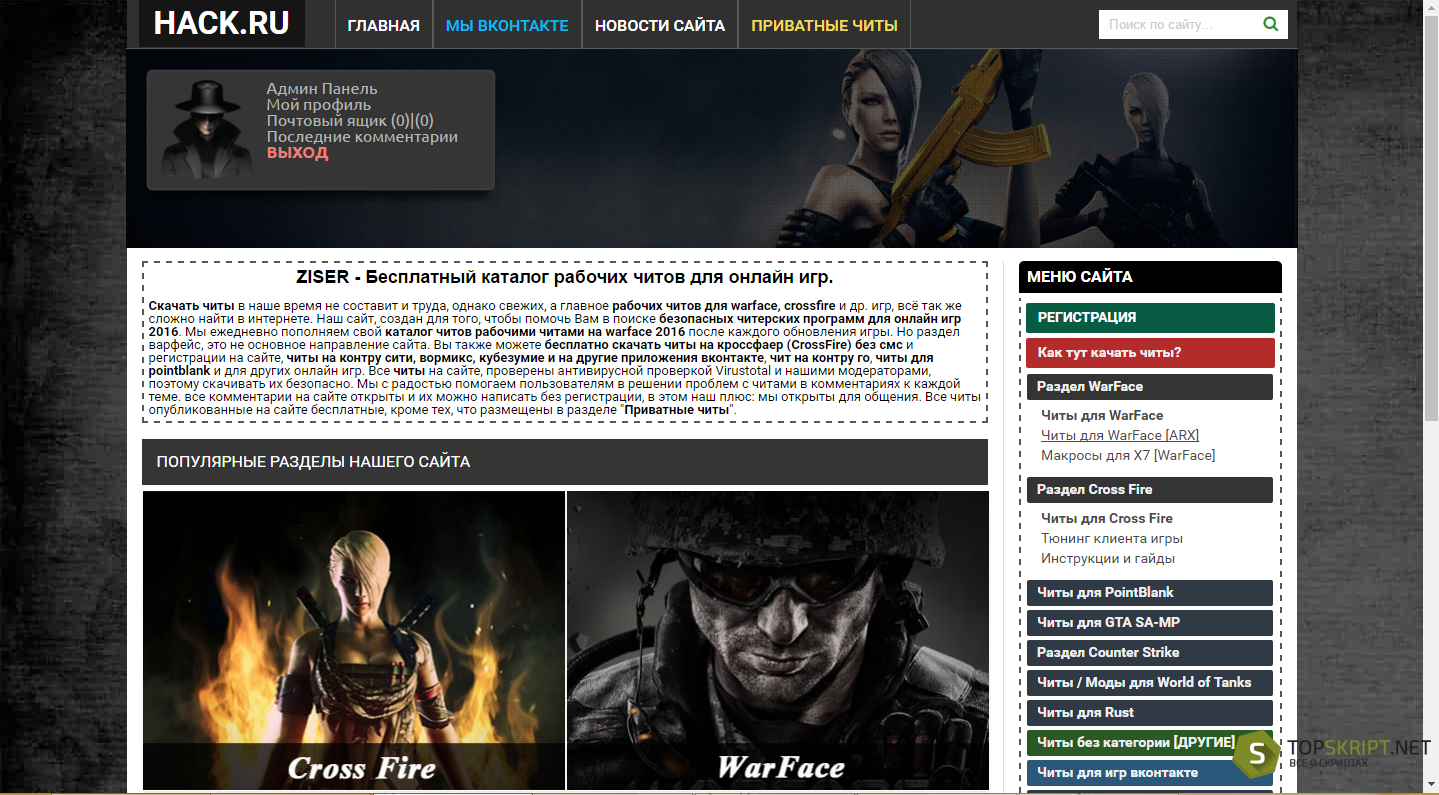
Task: Click ПОПУЛЯРНЫЕ РАЗДЕЛЫ НАШЕГО САЙТА heading
Action: (313, 462)
